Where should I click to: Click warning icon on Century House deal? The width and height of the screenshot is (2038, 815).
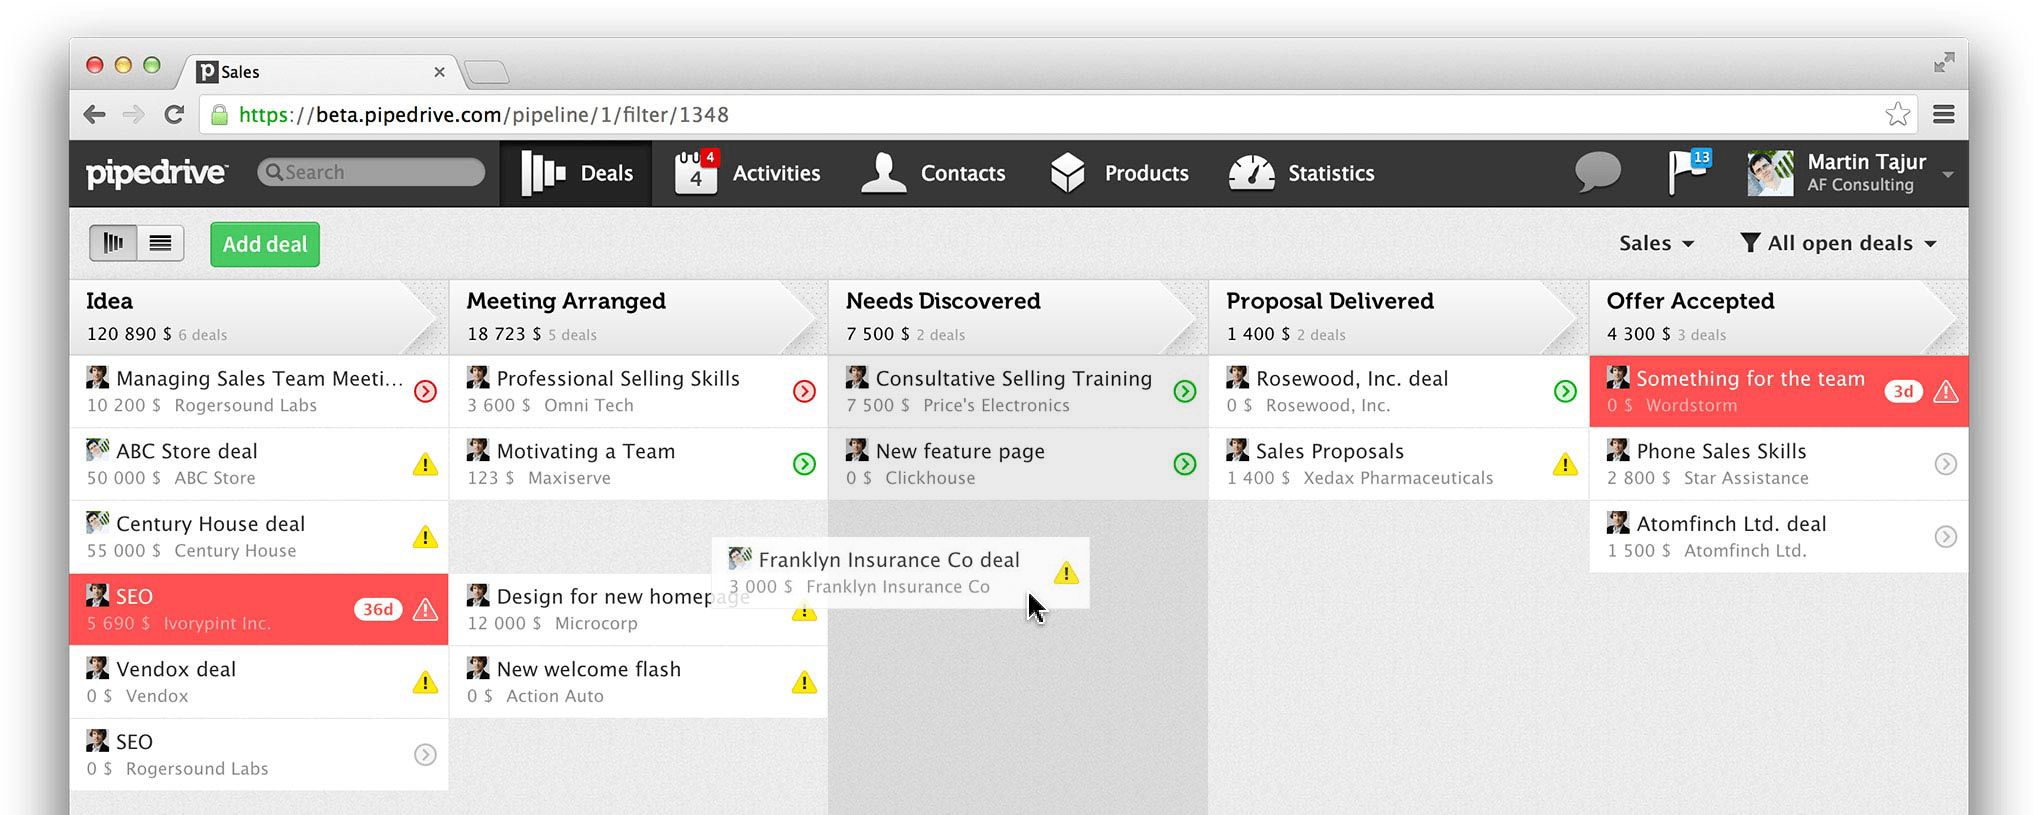click(425, 537)
